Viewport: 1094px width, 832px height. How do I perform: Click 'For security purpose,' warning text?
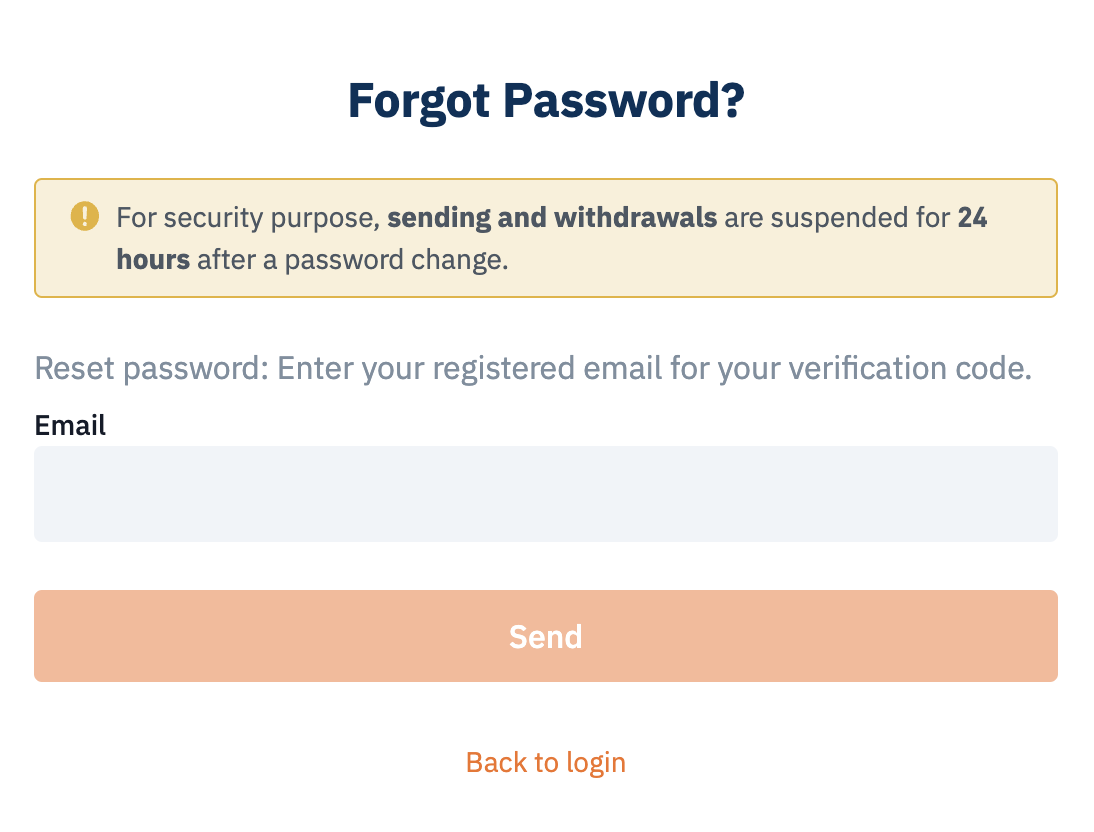click(x=248, y=218)
